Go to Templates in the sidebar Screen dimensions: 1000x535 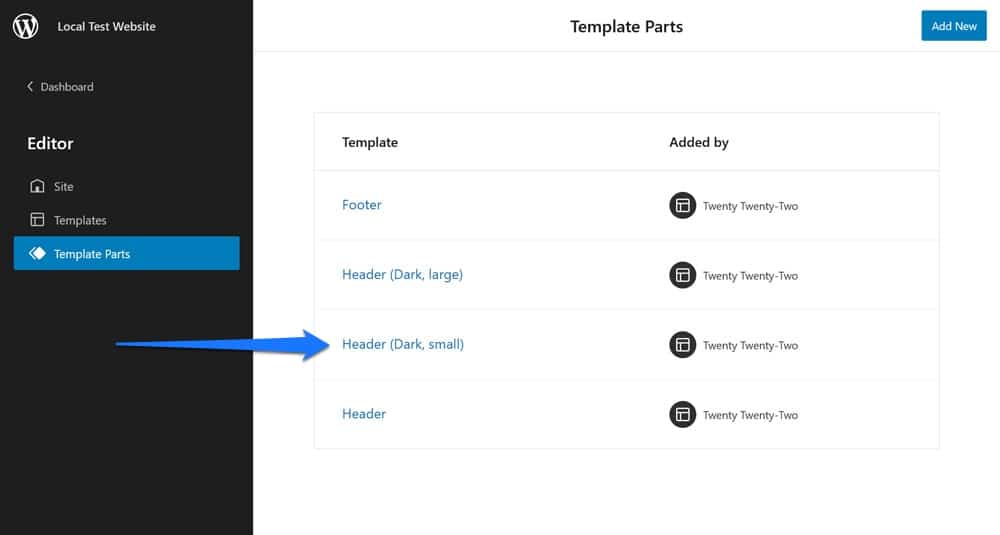click(x=80, y=220)
